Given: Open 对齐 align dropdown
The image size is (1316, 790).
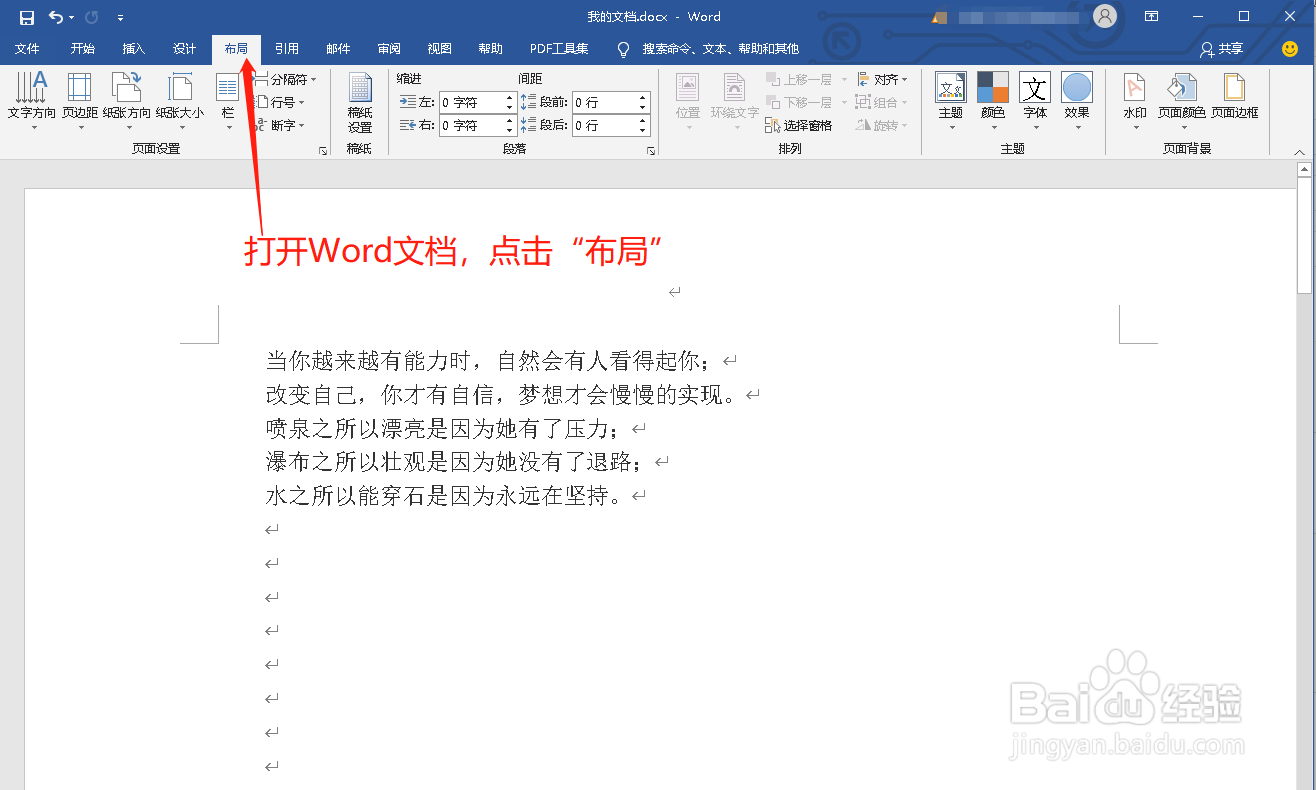Looking at the screenshot, I should click(882, 79).
